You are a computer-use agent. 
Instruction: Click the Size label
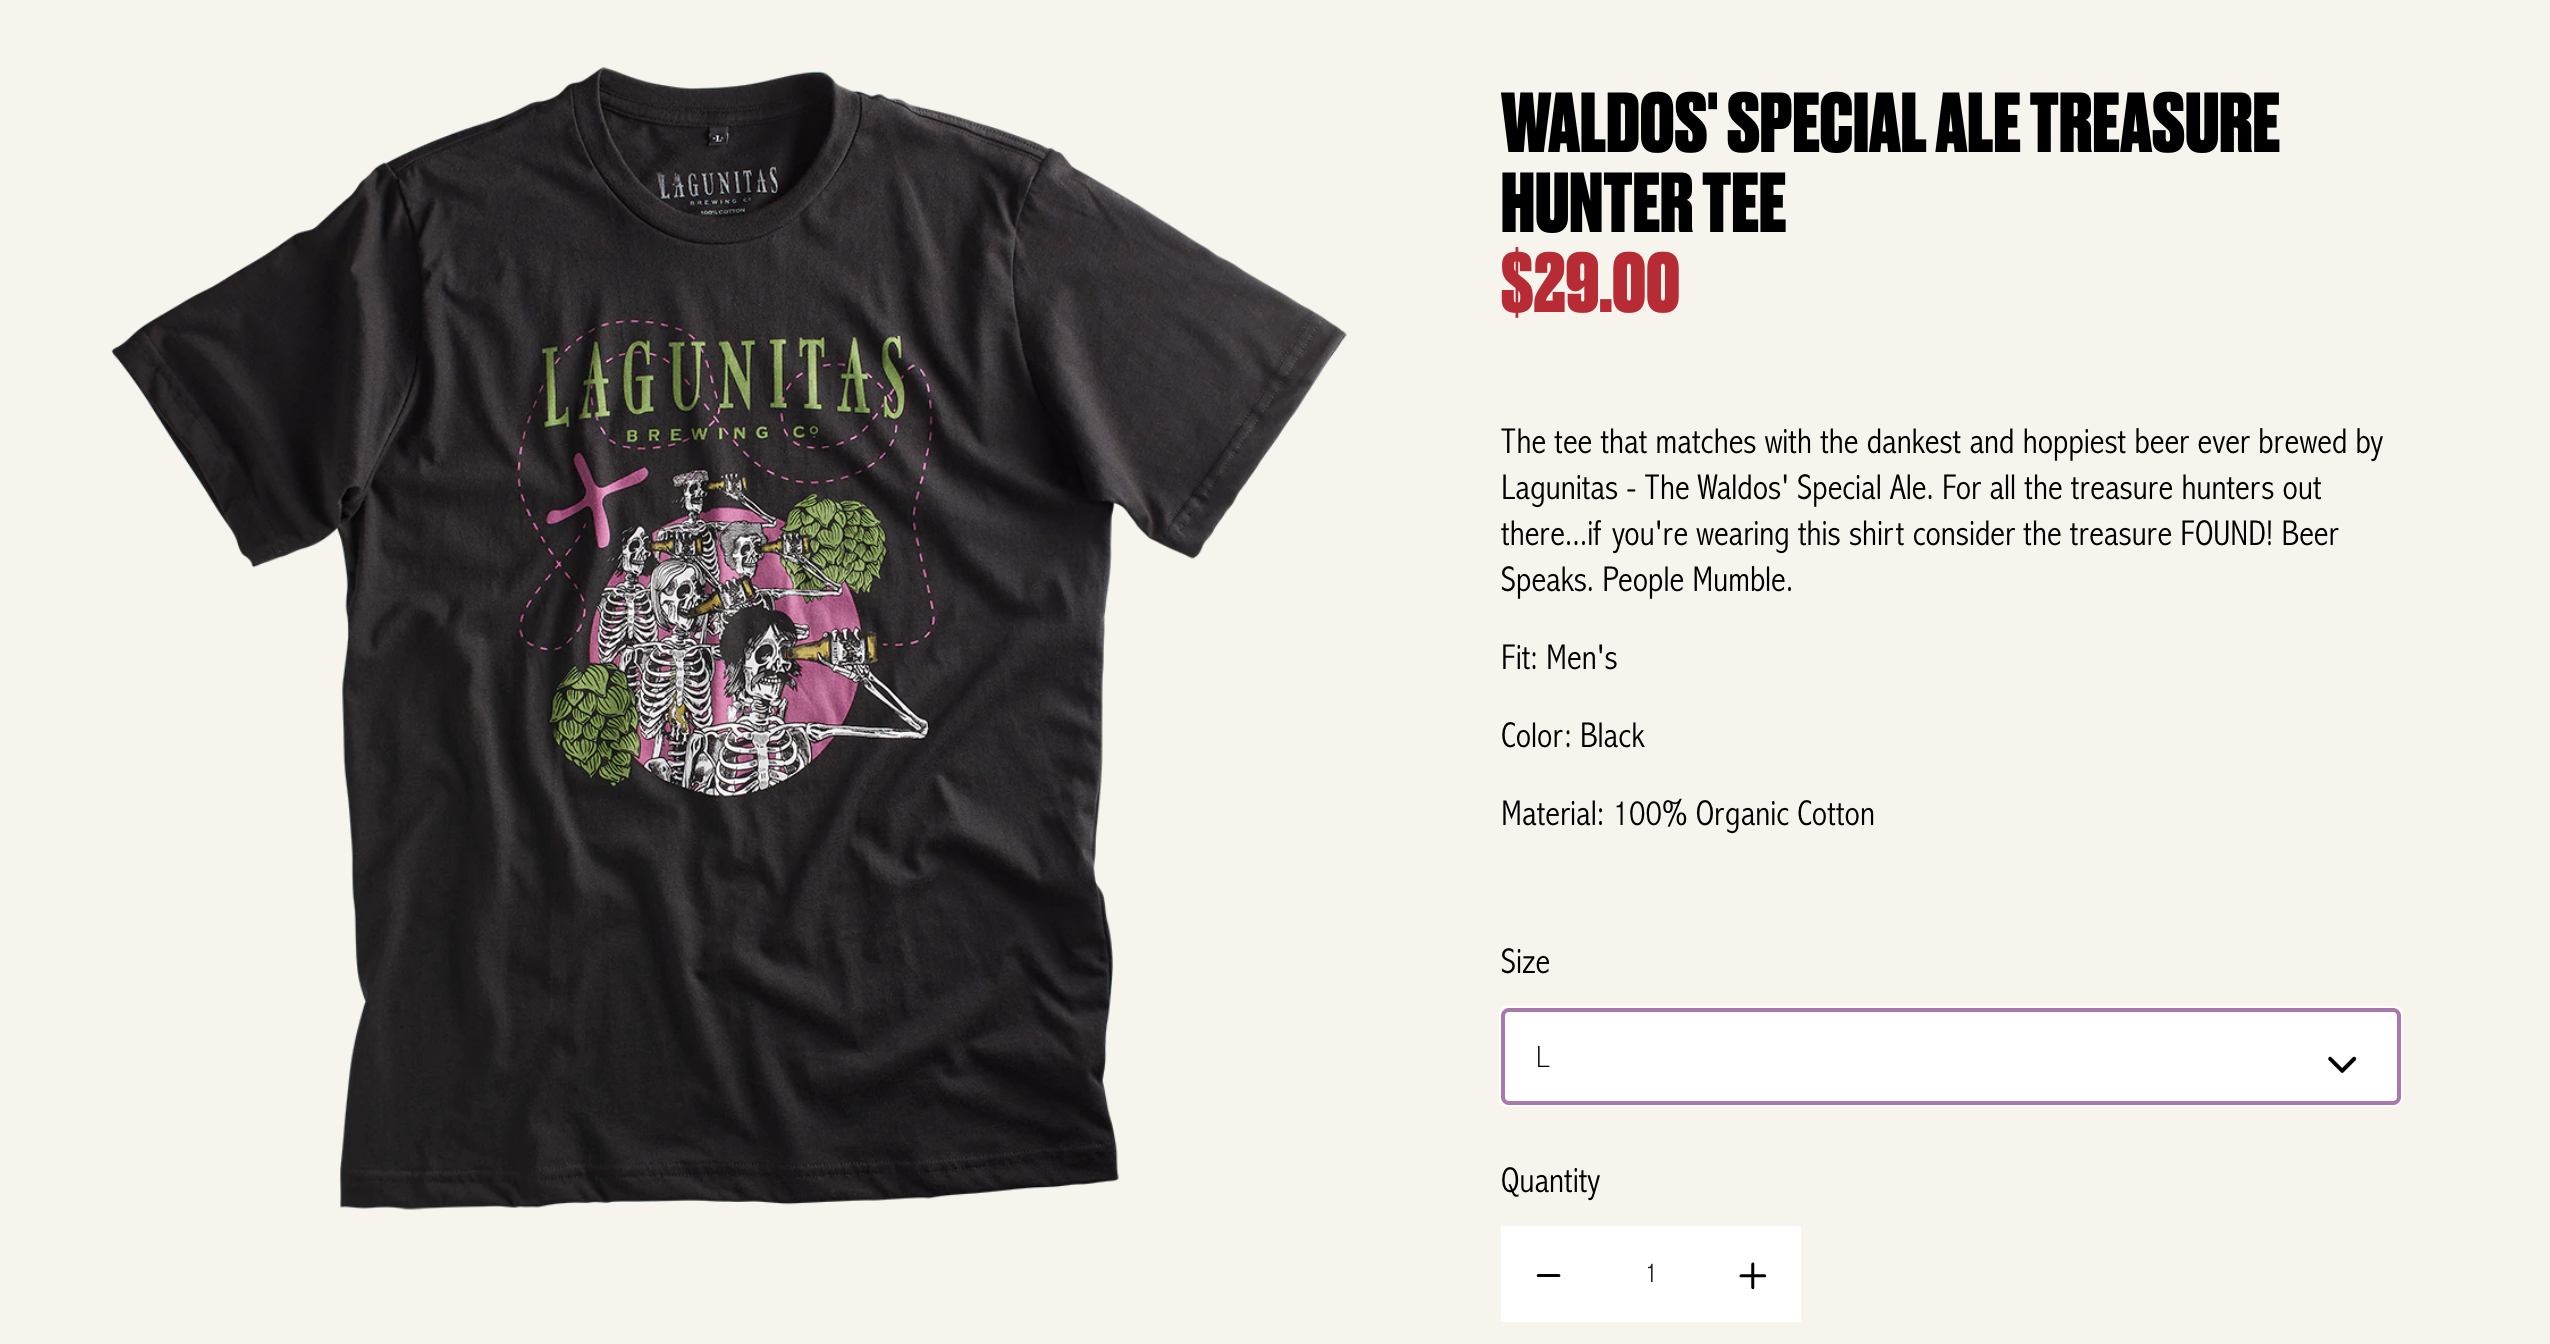1524,961
